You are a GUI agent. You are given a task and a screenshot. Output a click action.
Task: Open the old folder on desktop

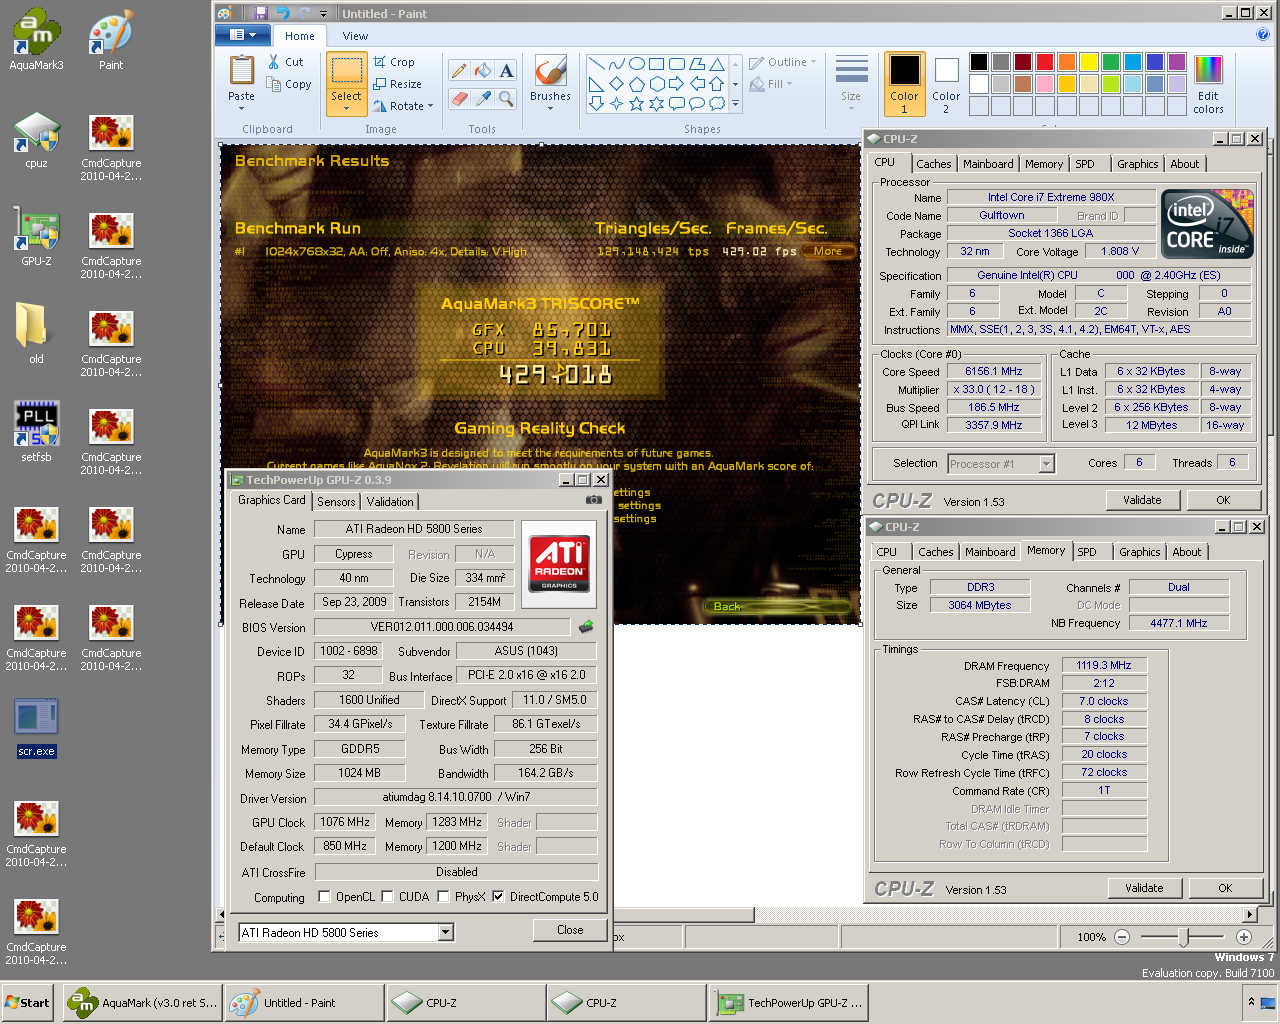pos(36,334)
